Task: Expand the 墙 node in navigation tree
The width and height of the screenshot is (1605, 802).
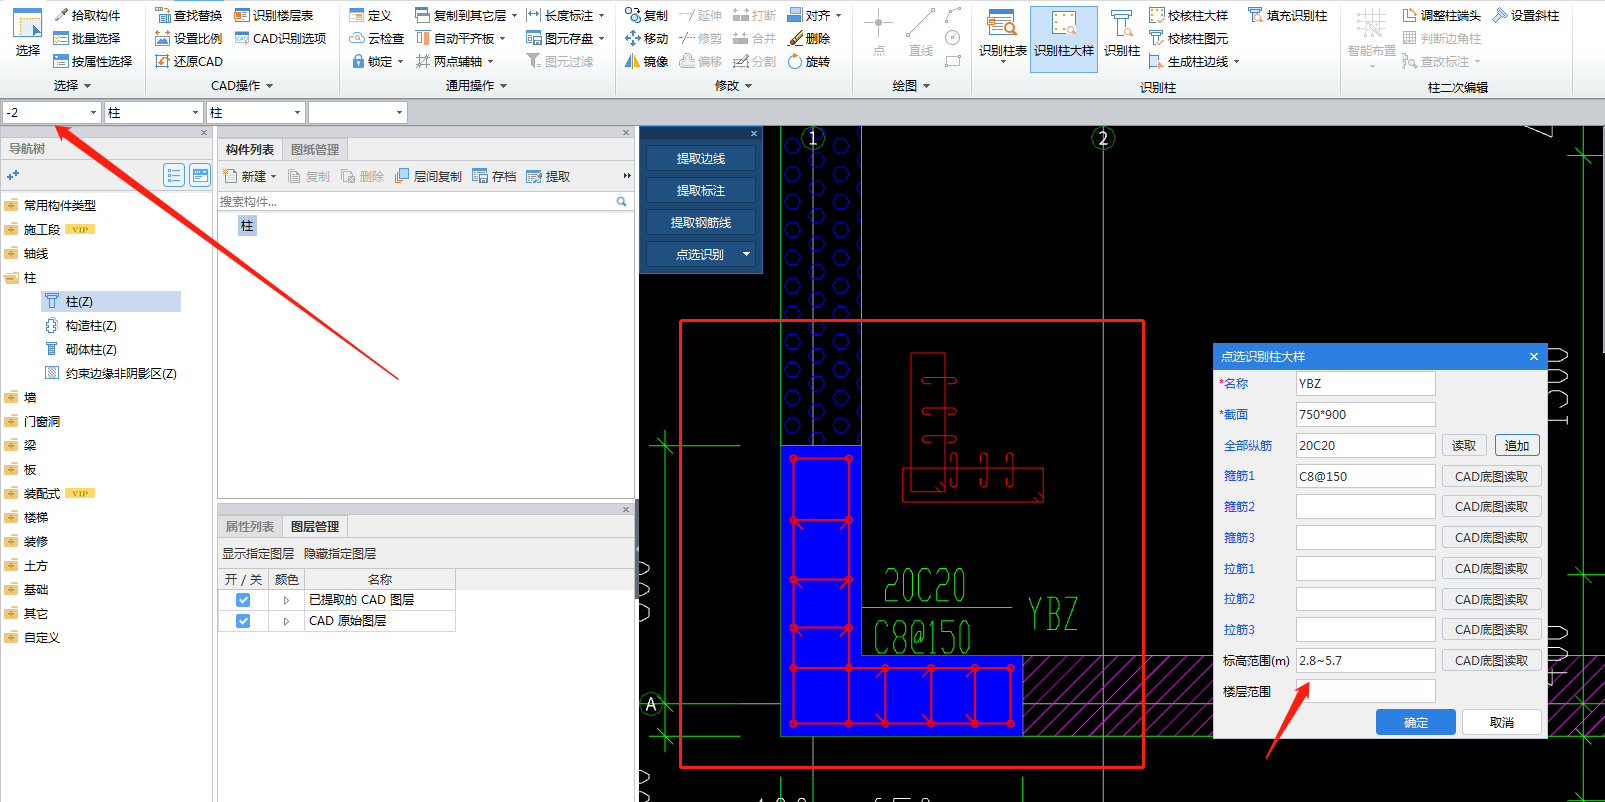Action: pos(11,397)
